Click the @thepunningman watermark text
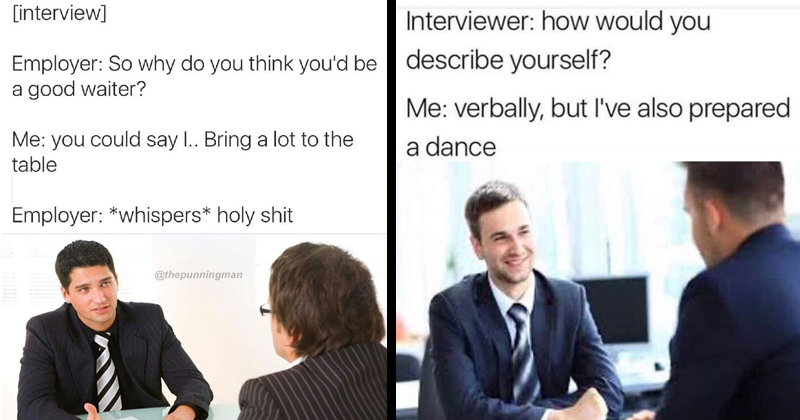The height and width of the screenshot is (420, 800). pyautogui.click(x=198, y=275)
